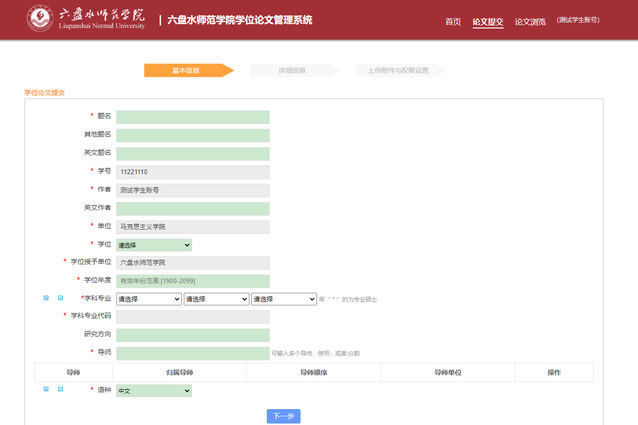The width and height of the screenshot is (638, 425).
Task: Expand the second 学科专业 dropdown
Action: tap(216, 299)
